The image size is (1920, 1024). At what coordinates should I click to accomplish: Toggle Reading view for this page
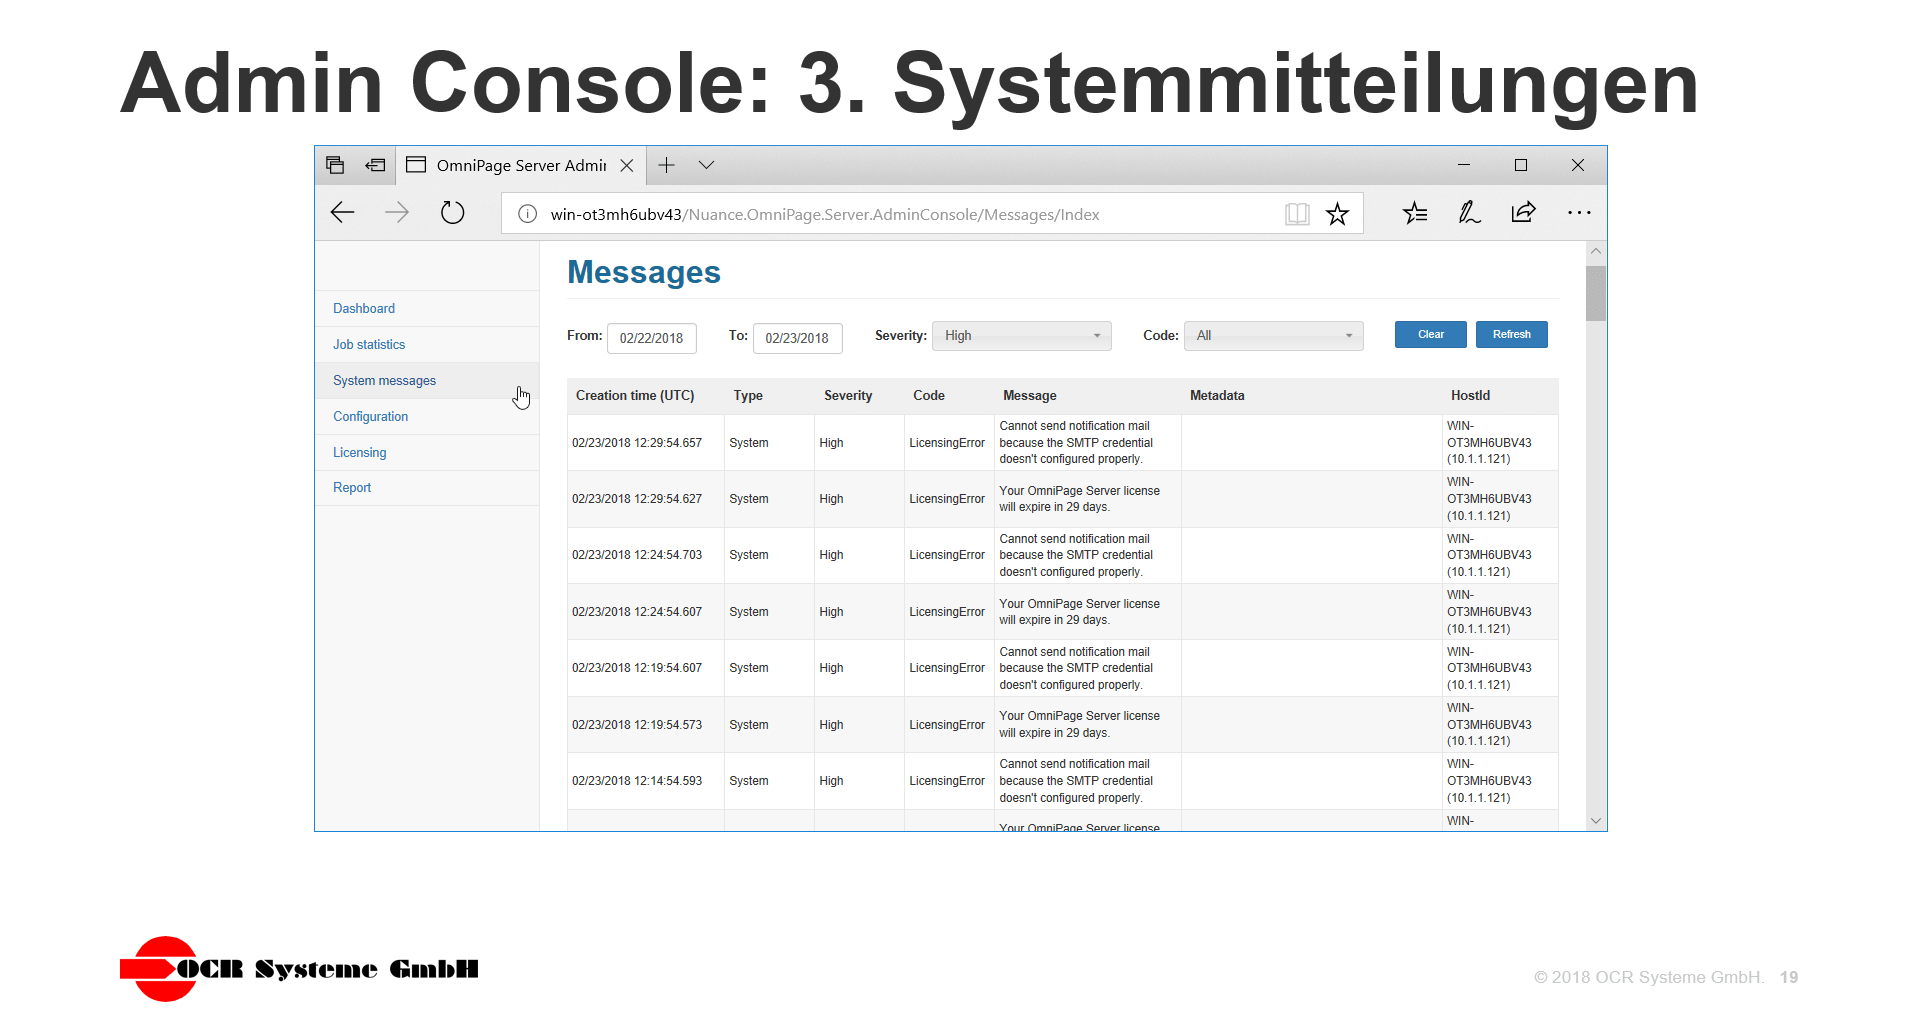[1296, 213]
